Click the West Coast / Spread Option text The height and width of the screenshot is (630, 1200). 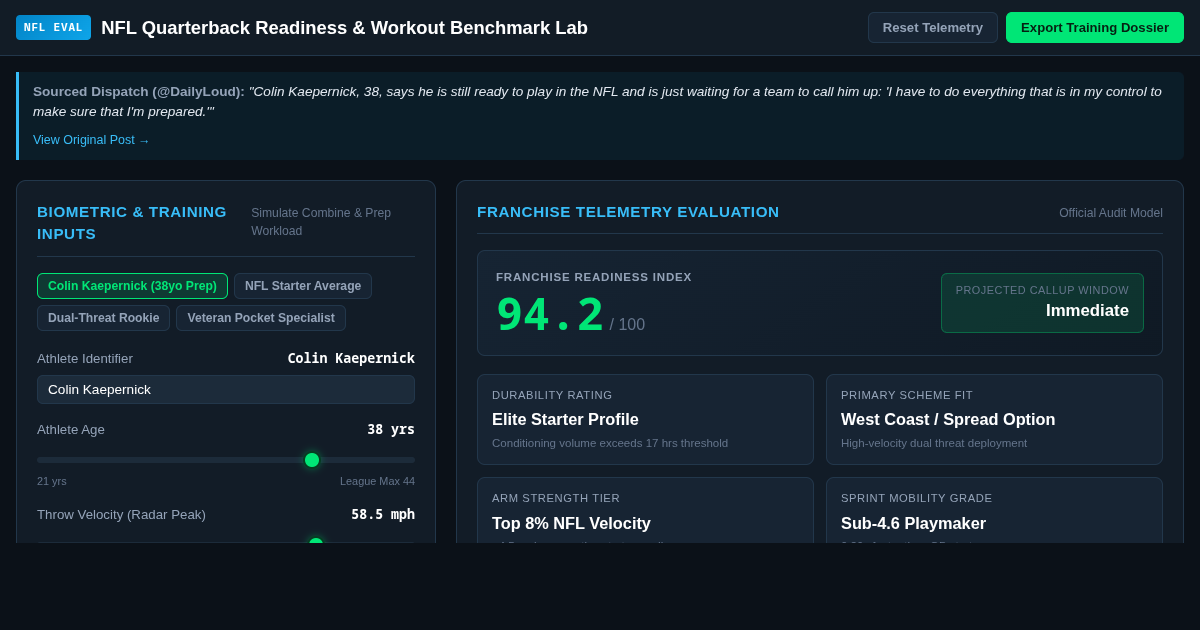click(x=948, y=420)
